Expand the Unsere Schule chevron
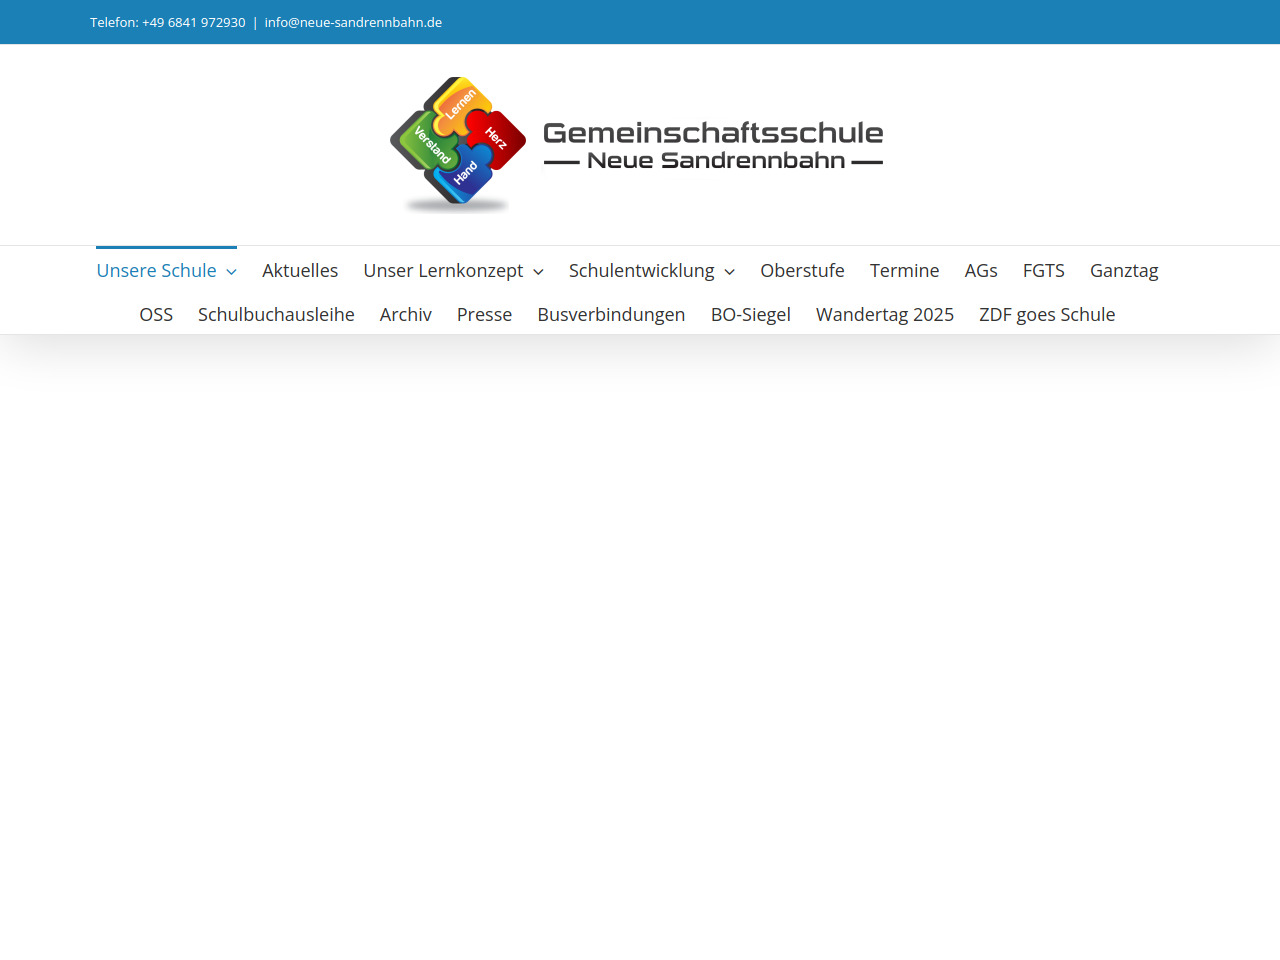This screenshot has height=960, width=1280. 231,272
